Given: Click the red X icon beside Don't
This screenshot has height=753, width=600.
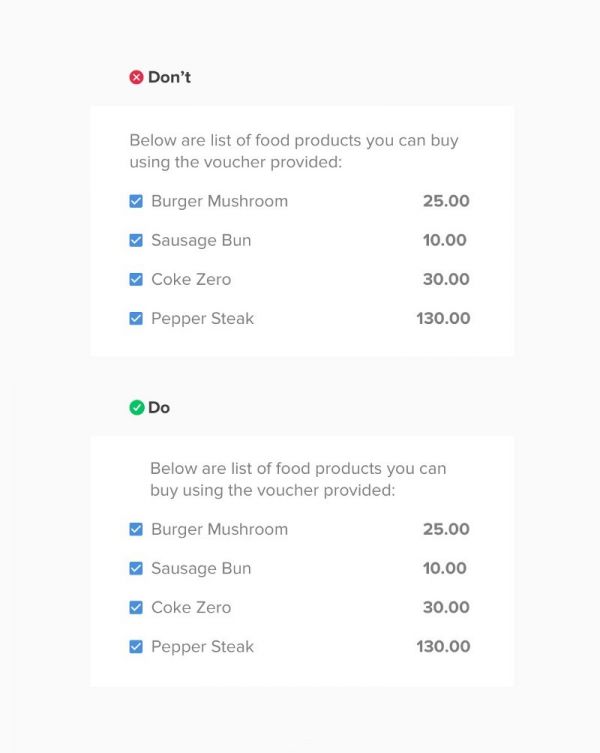Looking at the screenshot, I should (136, 77).
